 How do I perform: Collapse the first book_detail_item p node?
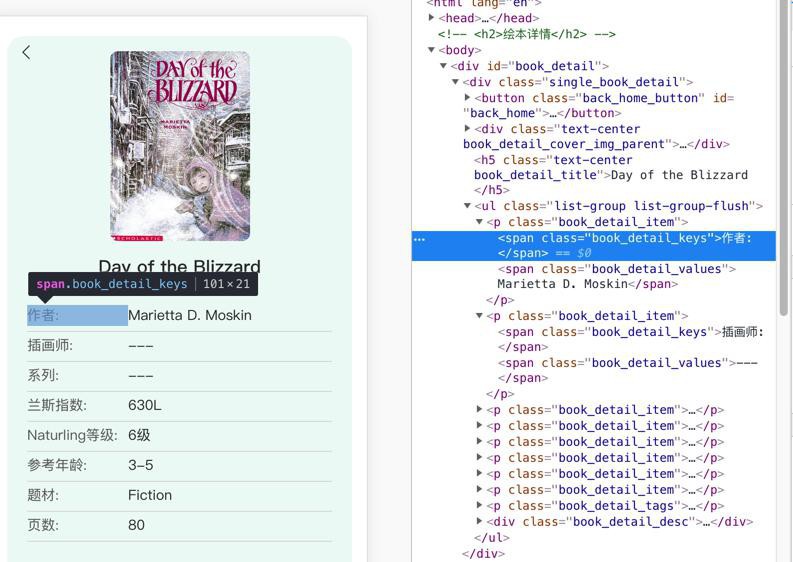click(x=479, y=222)
